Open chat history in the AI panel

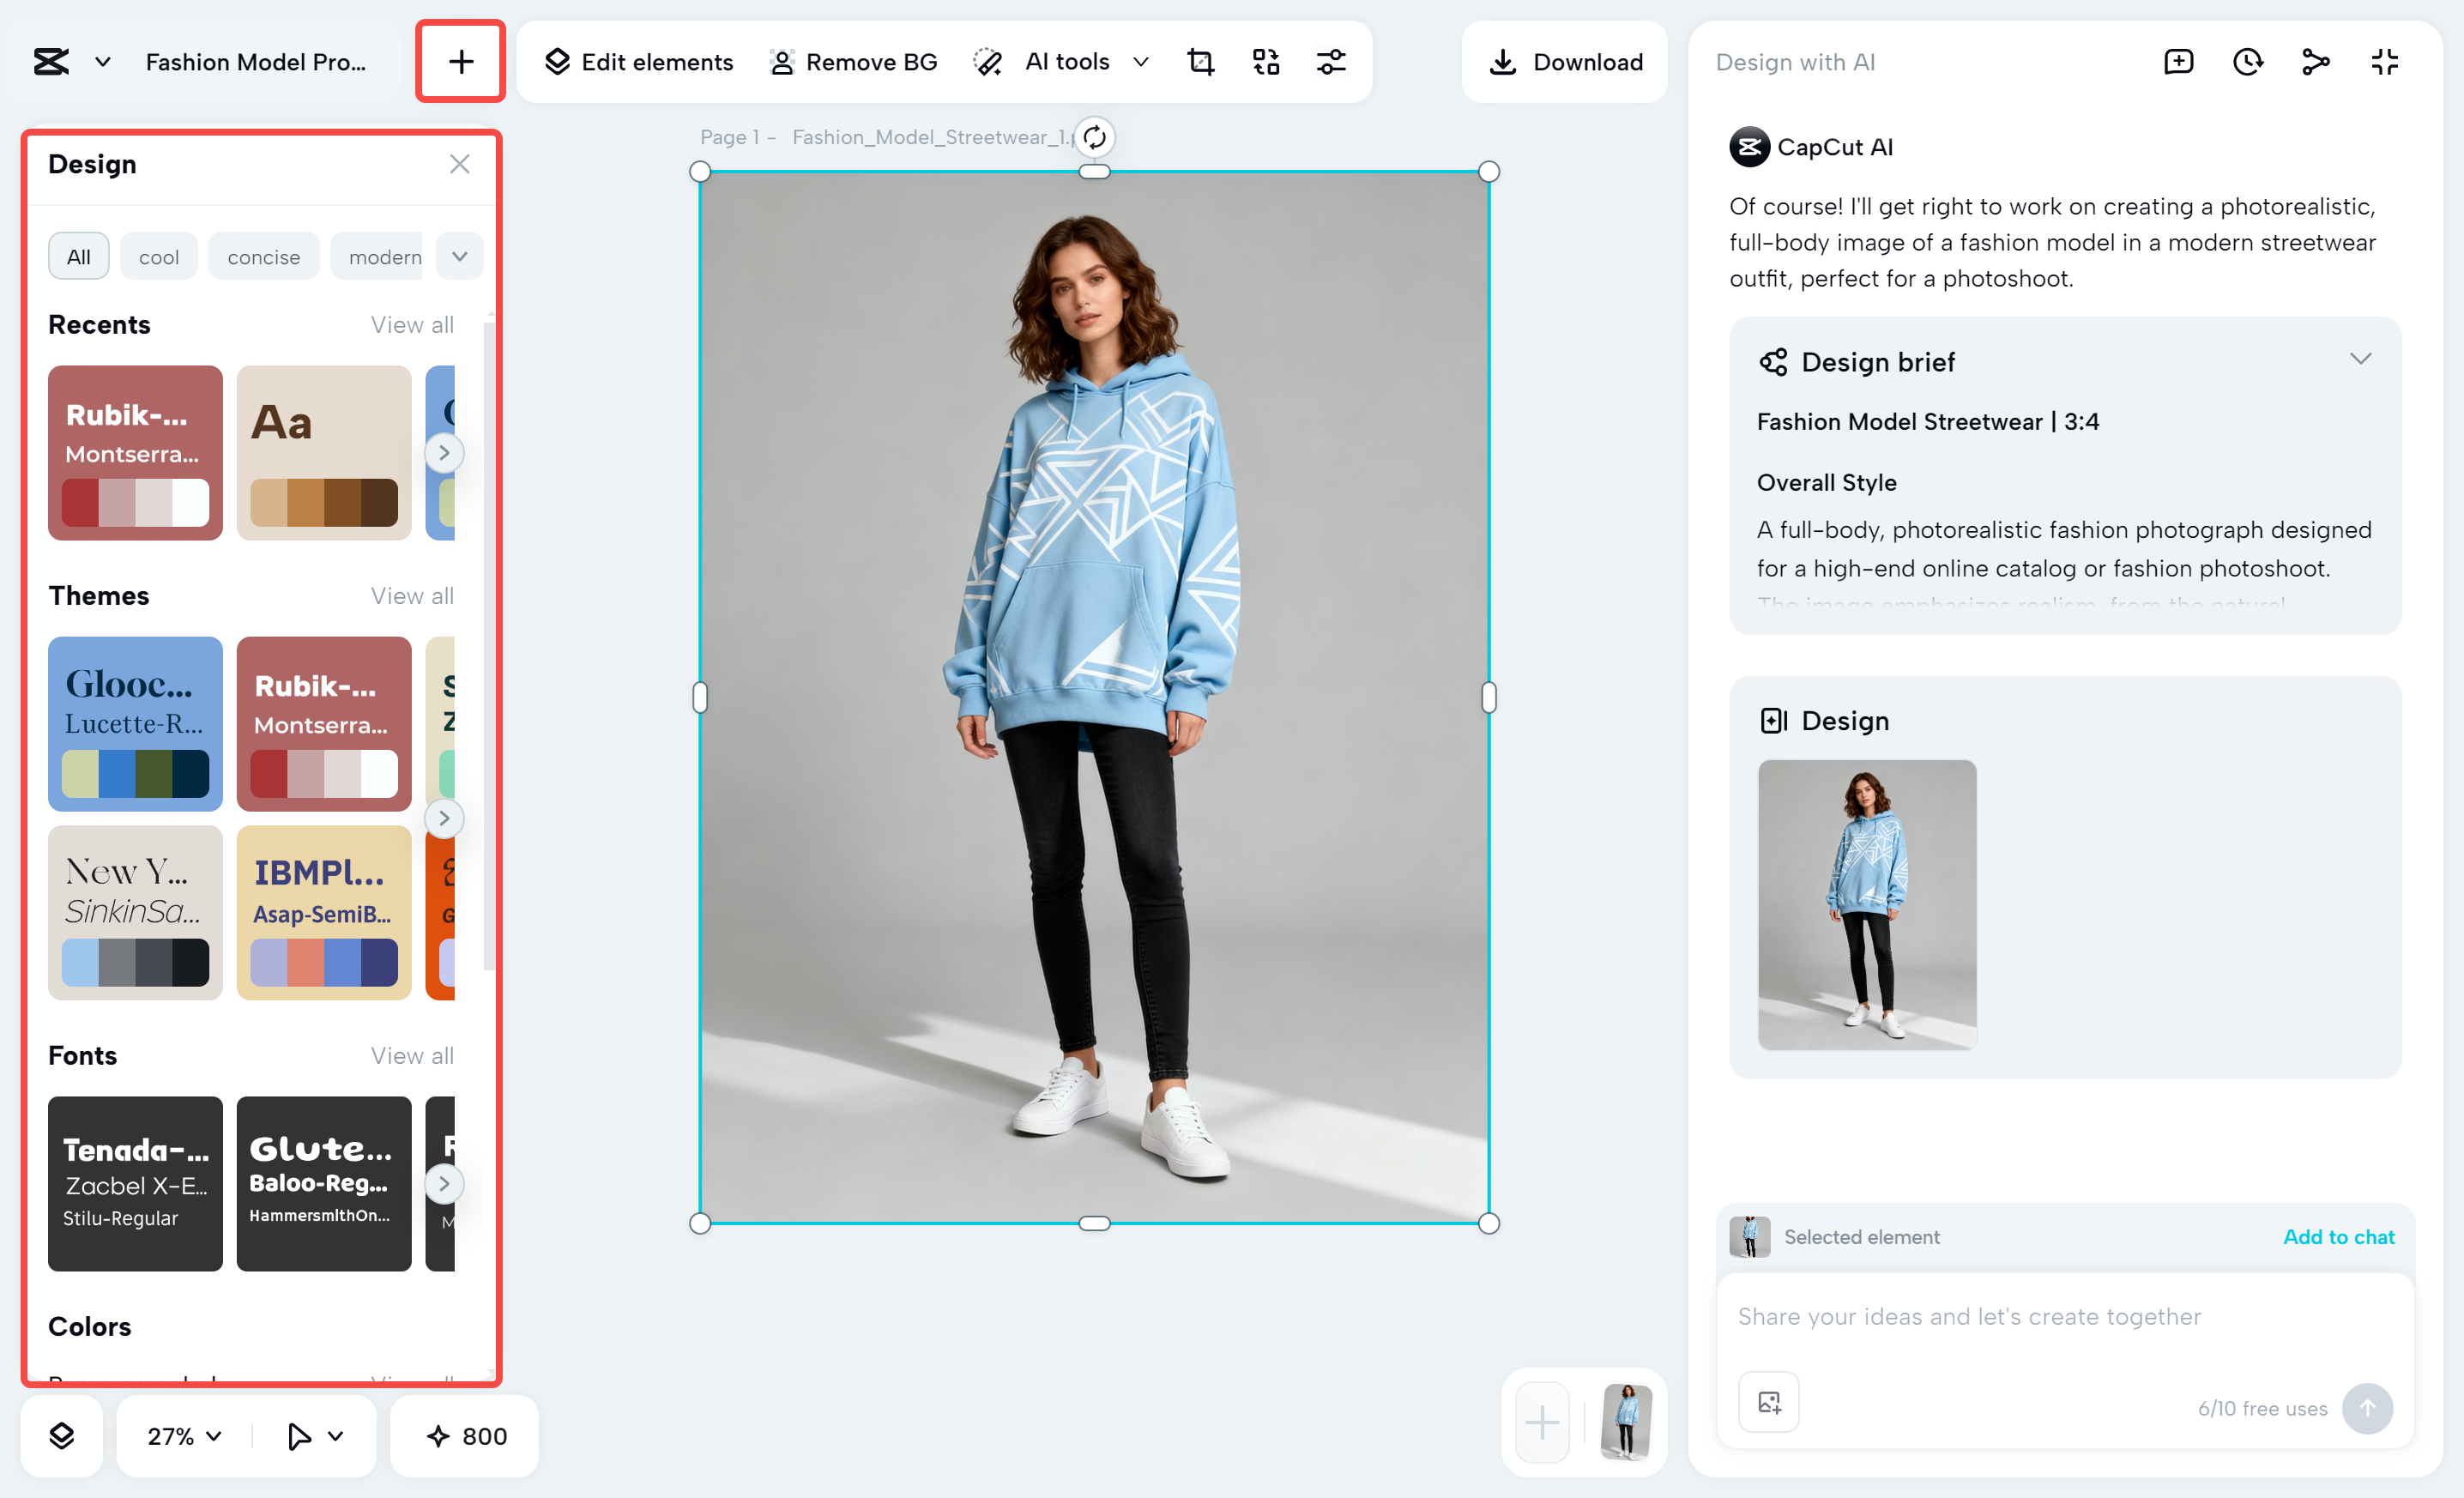coord(2247,61)
